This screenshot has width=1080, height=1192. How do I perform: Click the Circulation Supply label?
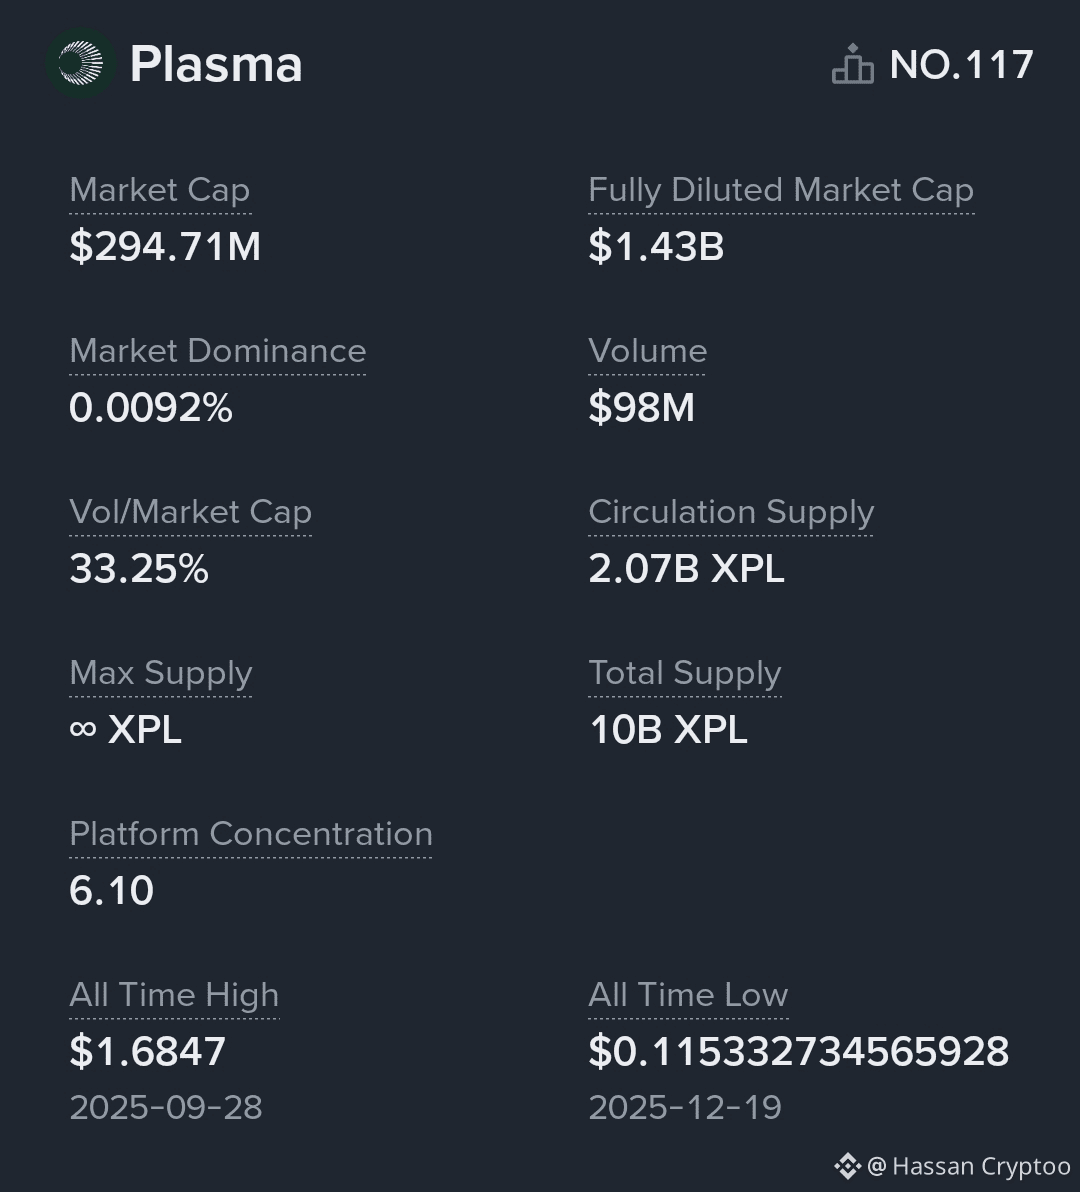point(731,512)
